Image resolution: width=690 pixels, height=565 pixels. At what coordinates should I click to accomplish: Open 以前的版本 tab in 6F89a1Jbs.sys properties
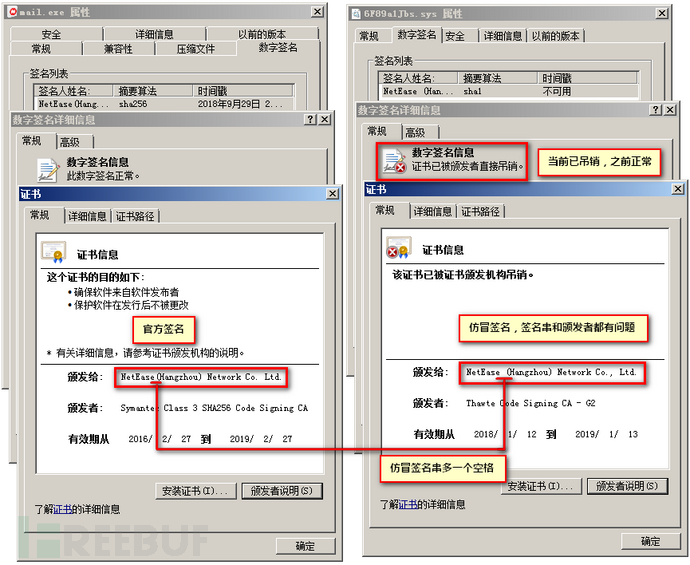pyautogui.click(x=555, y=36)
